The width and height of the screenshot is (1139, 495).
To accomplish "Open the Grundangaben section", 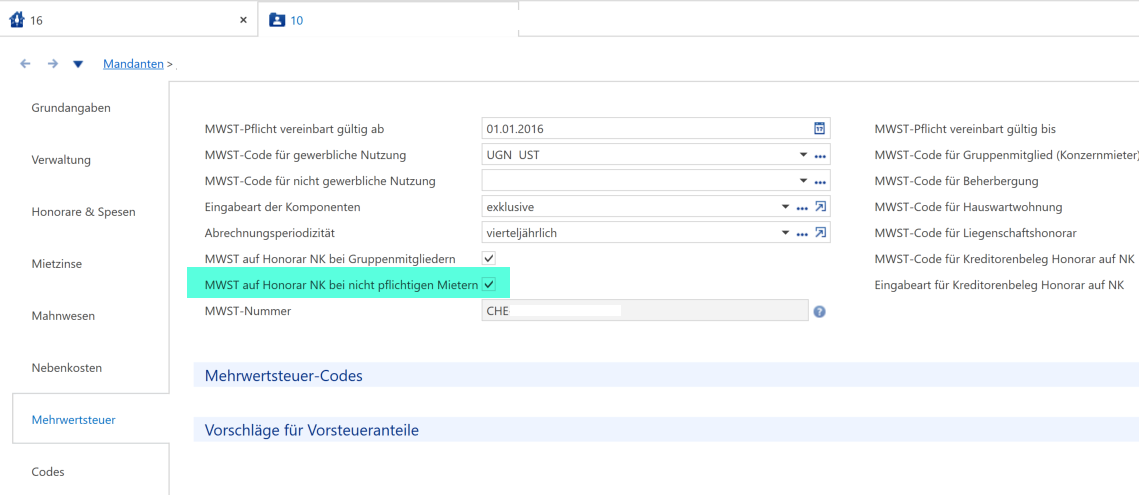I will coord(71,108).
